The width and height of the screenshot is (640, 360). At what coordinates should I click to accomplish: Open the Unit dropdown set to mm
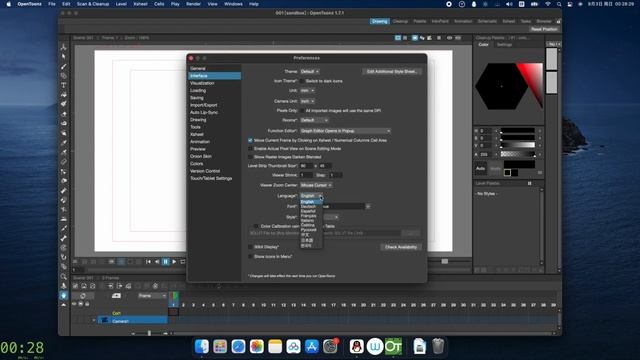pyautogui.click(x=307, y=91)
